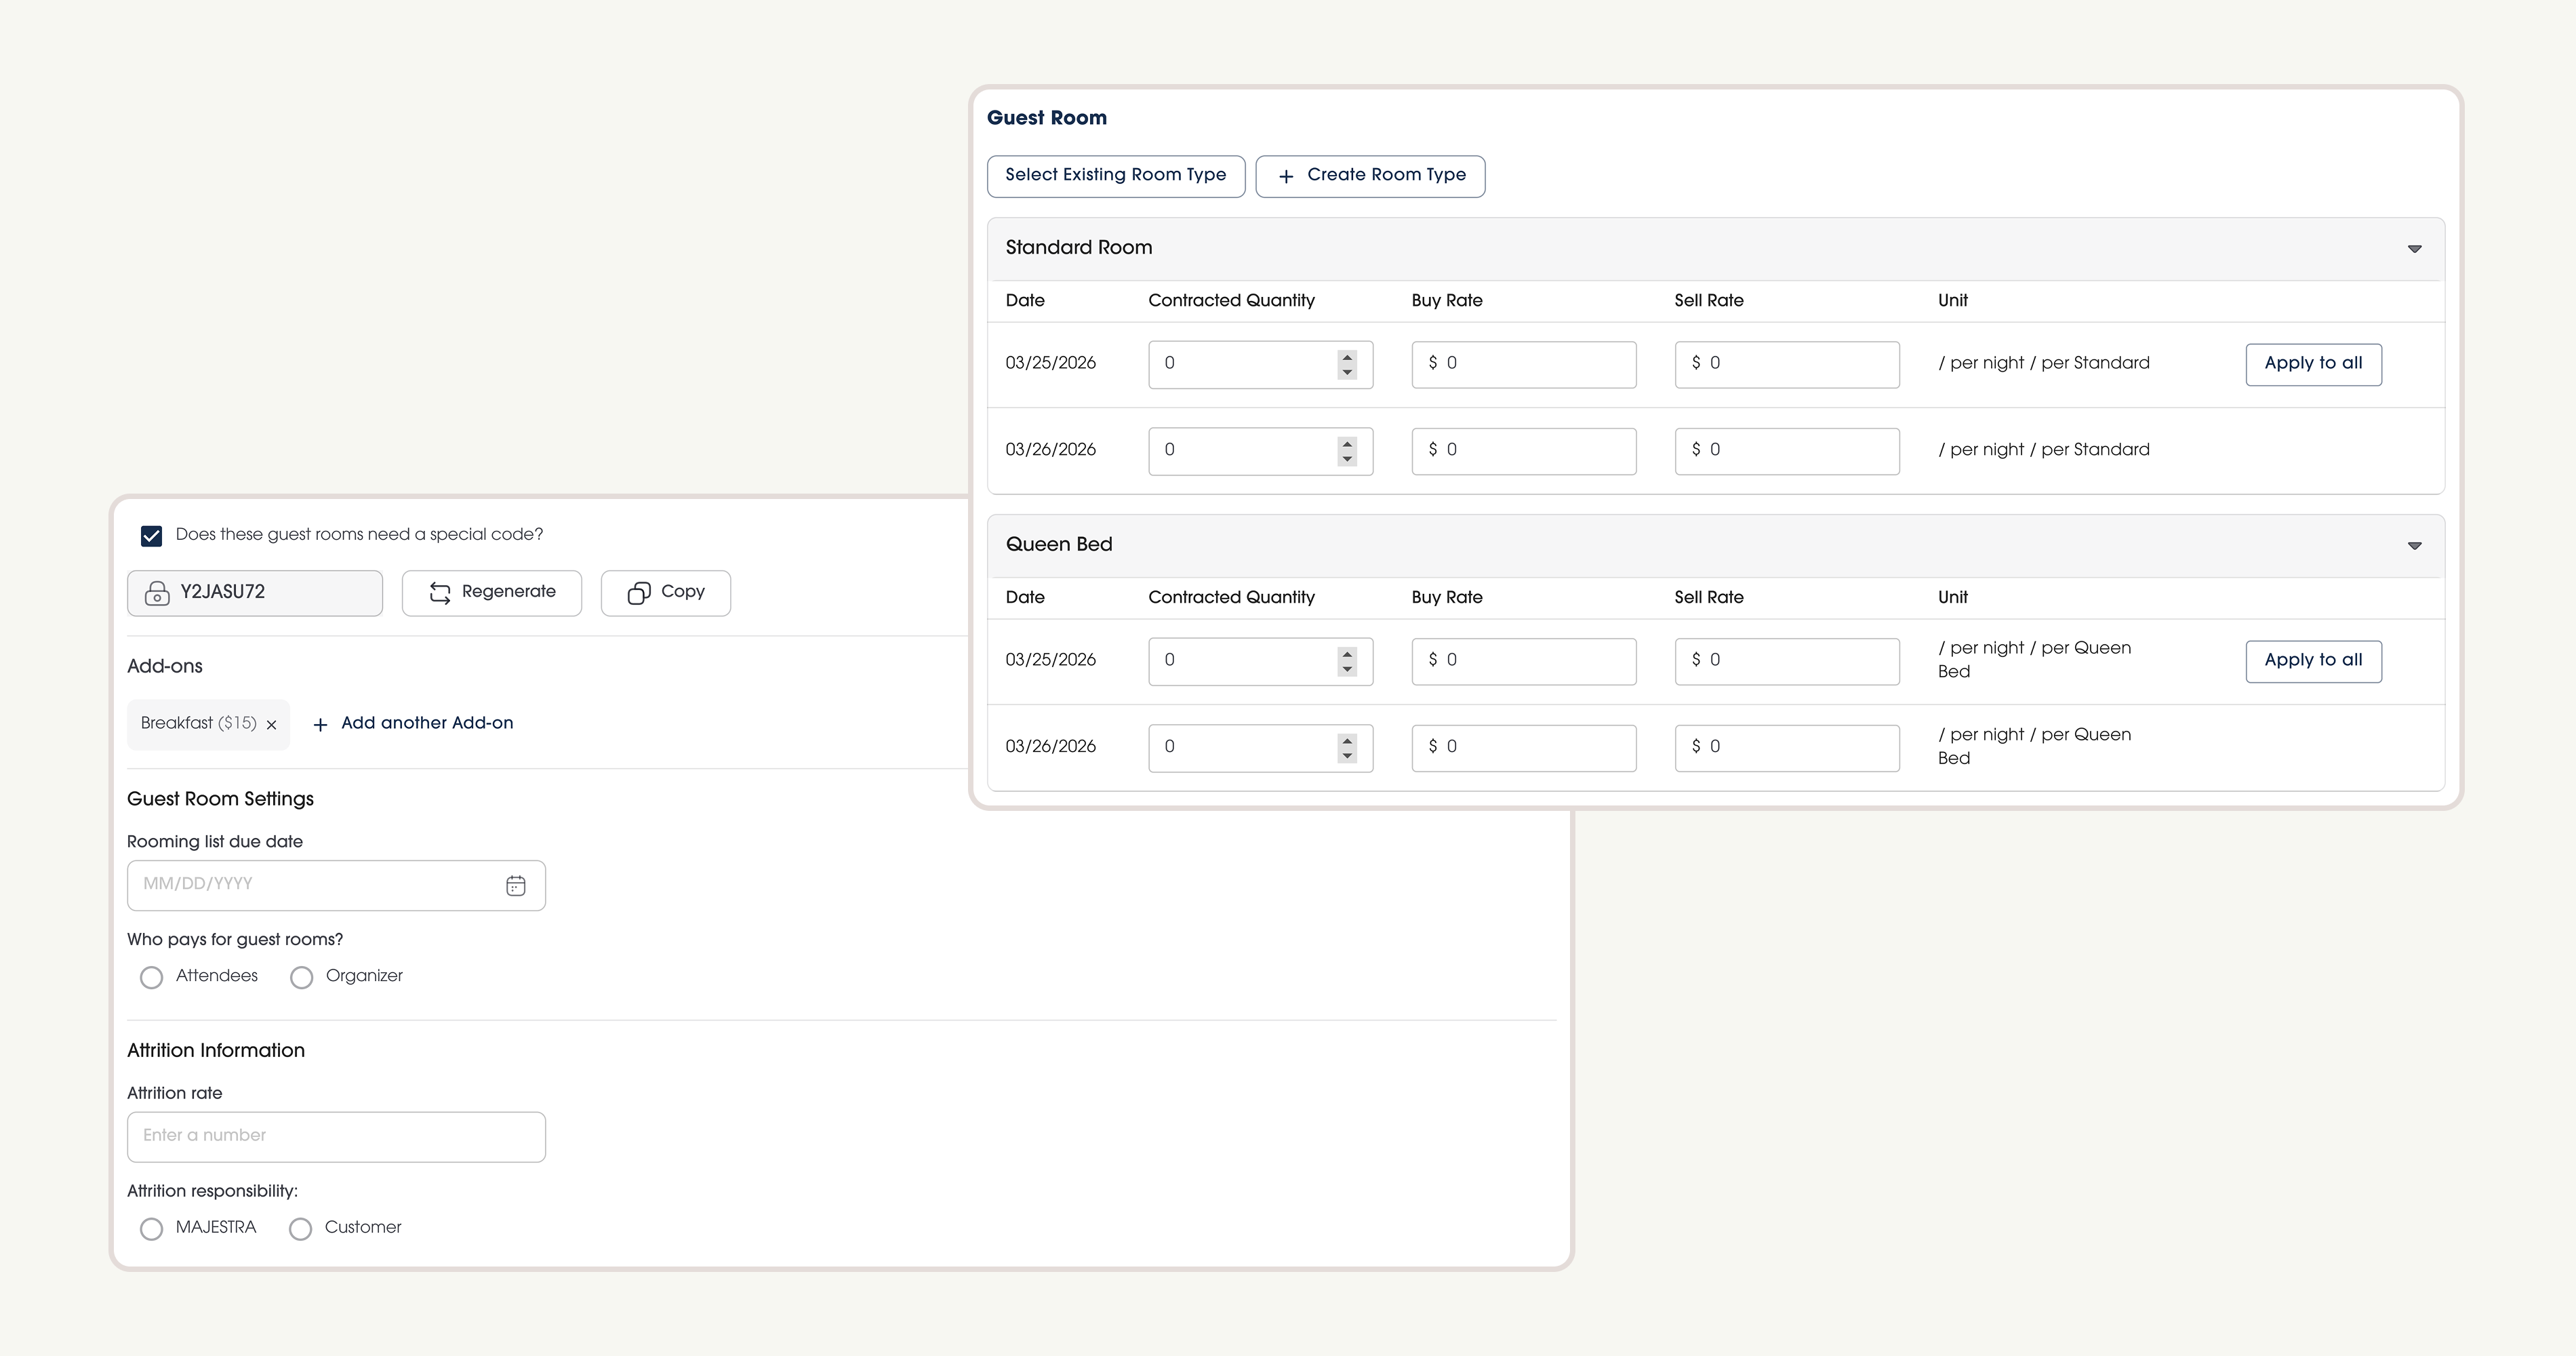Uncheck the special code checkbox
2576x1356 pixels.
coord(151,536)
